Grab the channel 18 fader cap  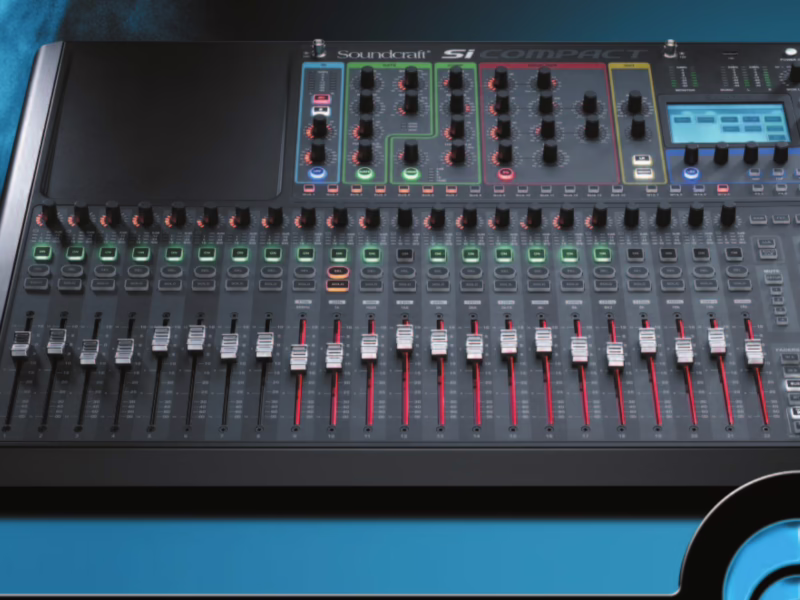pyautogui.click(x=615, y=355)
